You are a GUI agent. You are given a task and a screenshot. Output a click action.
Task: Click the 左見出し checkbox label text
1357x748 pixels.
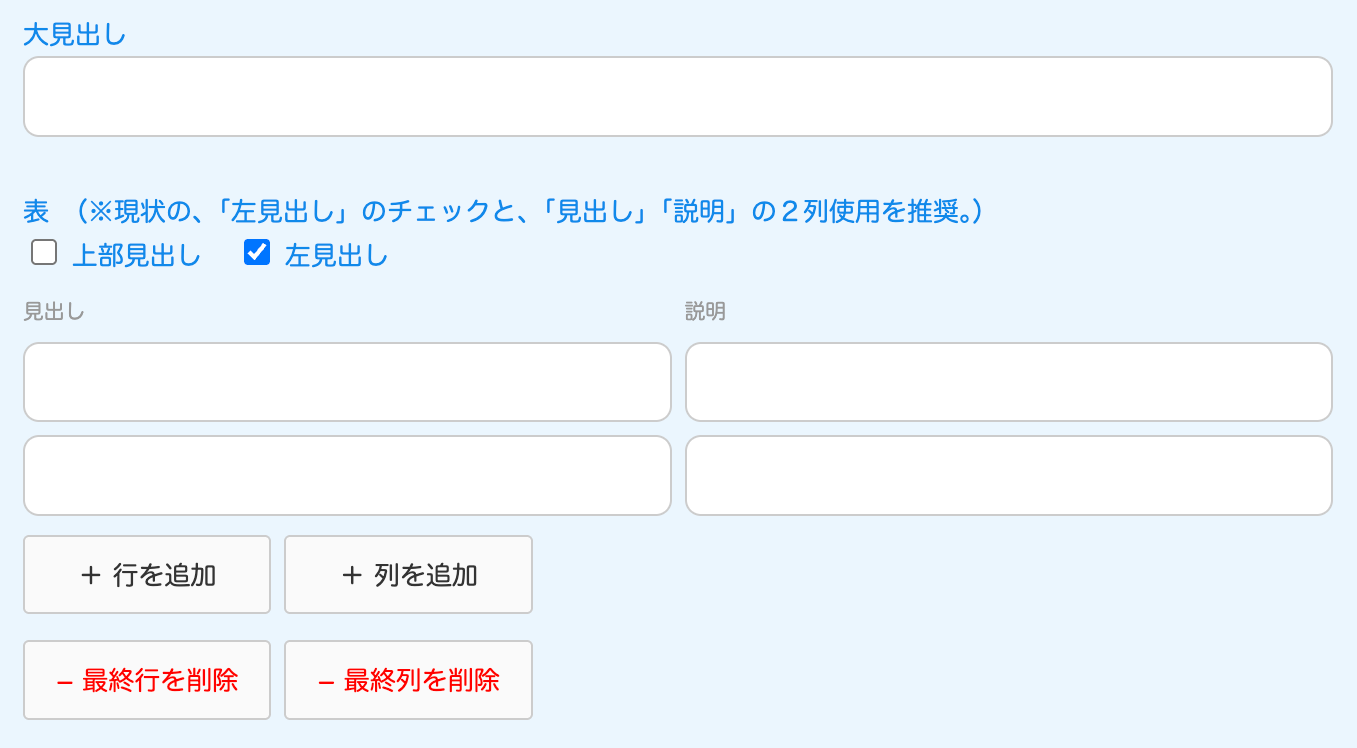click(x=337, y=256)
